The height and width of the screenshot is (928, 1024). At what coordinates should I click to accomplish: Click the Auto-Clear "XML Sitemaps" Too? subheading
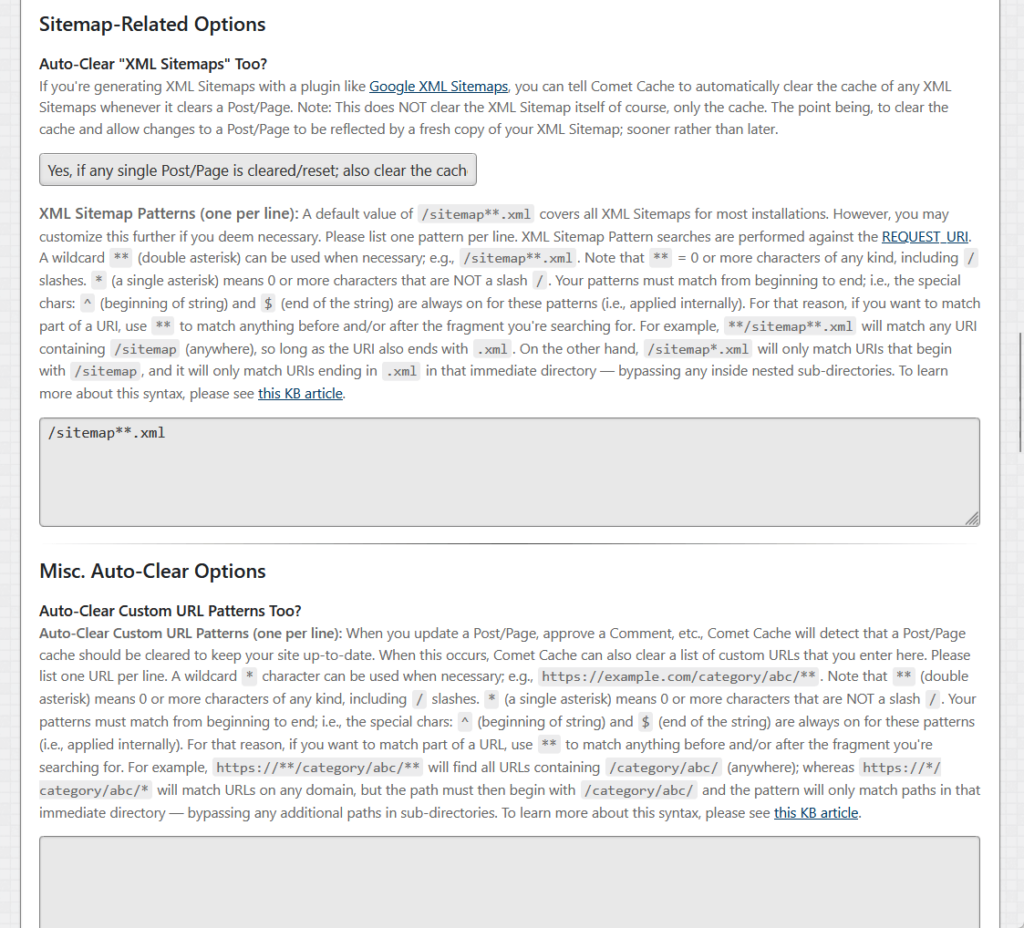(x=153, y=63)
